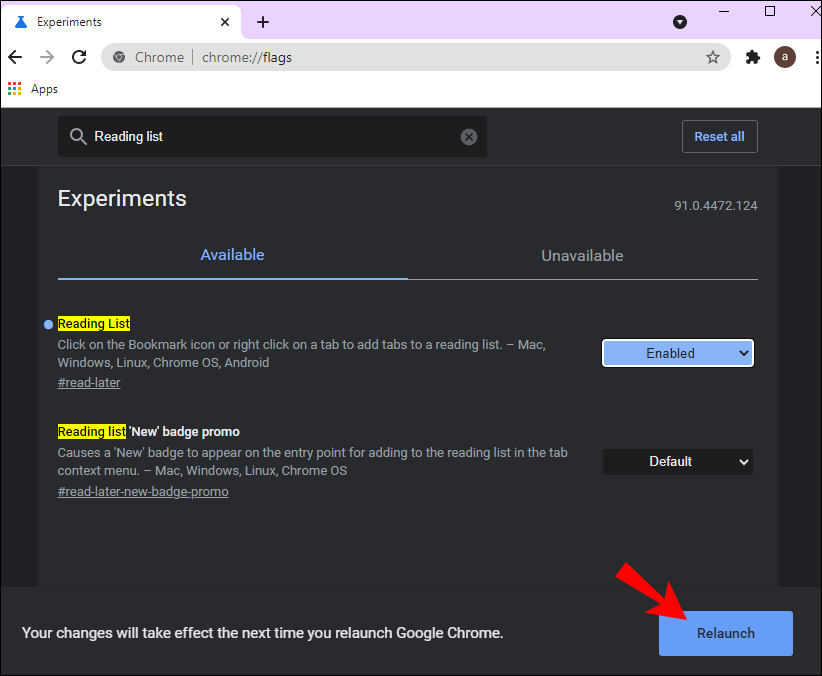Focus the flags search field
Viewport: 822px width, 676px height.
pos(270,137)
